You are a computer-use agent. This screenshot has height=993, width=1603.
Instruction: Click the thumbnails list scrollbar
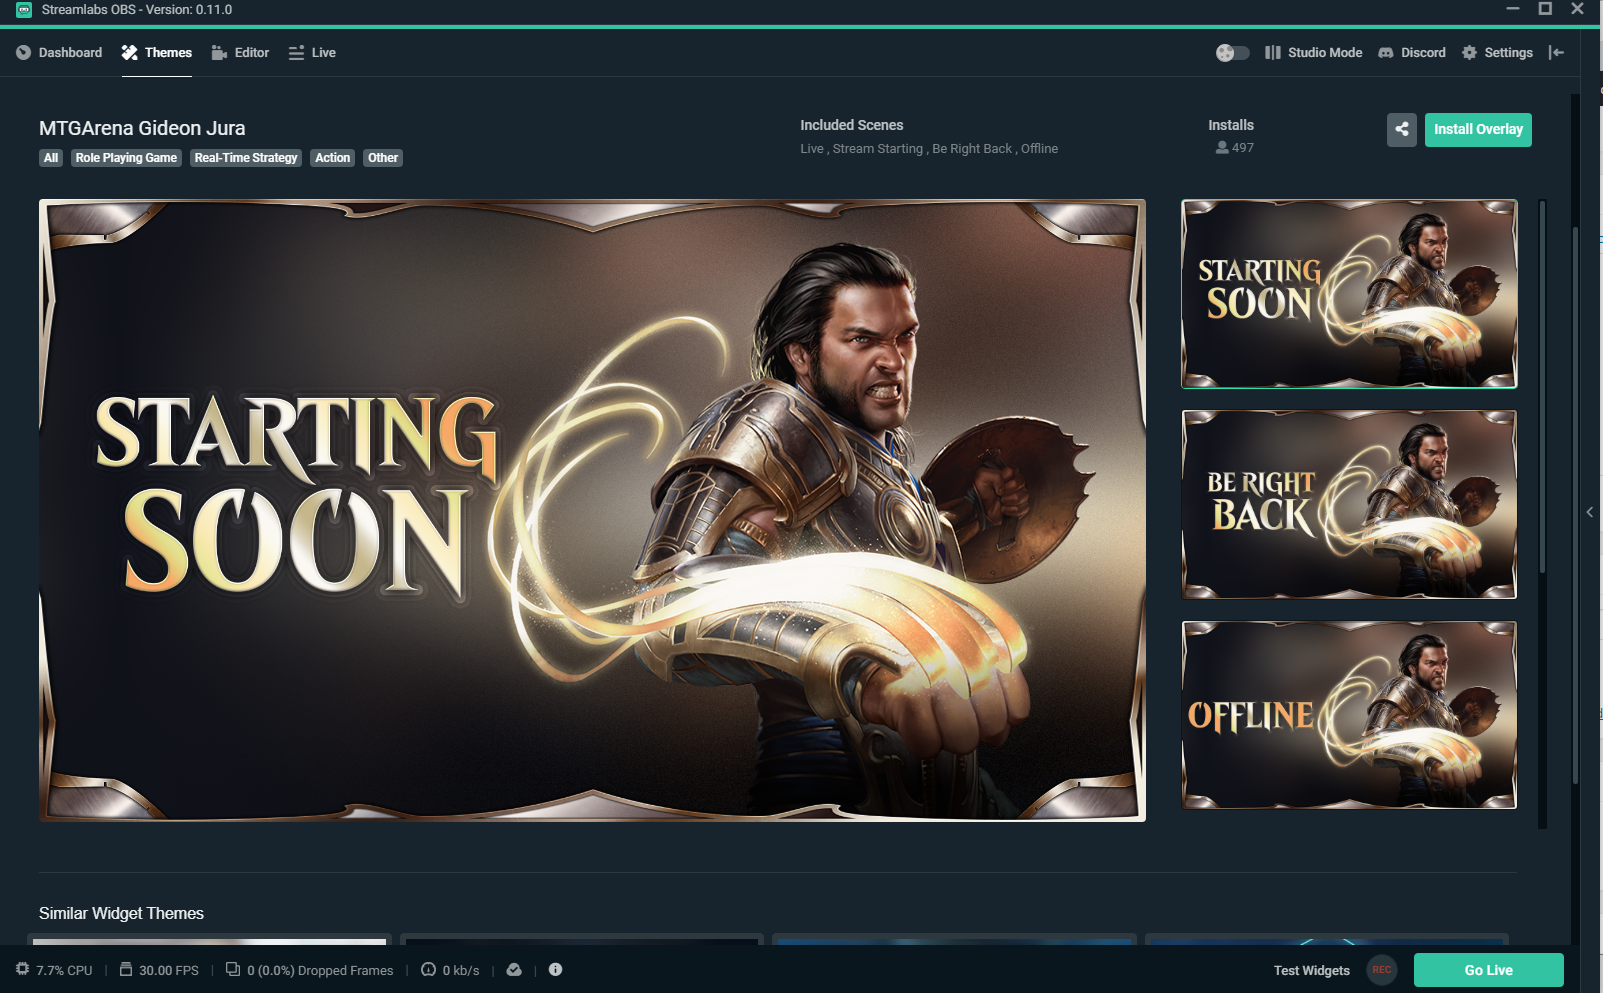(x=1543, y=387)
